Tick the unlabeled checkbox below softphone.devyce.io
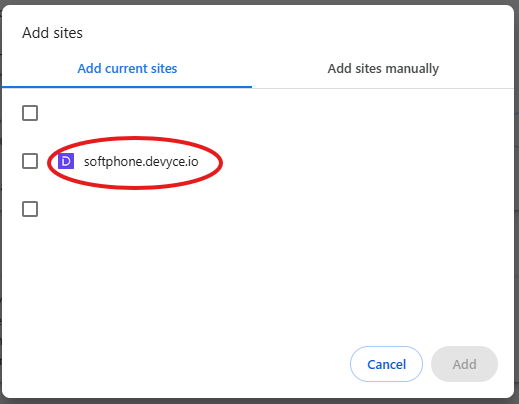Screen dimensions: 519x404 (30, 209)
